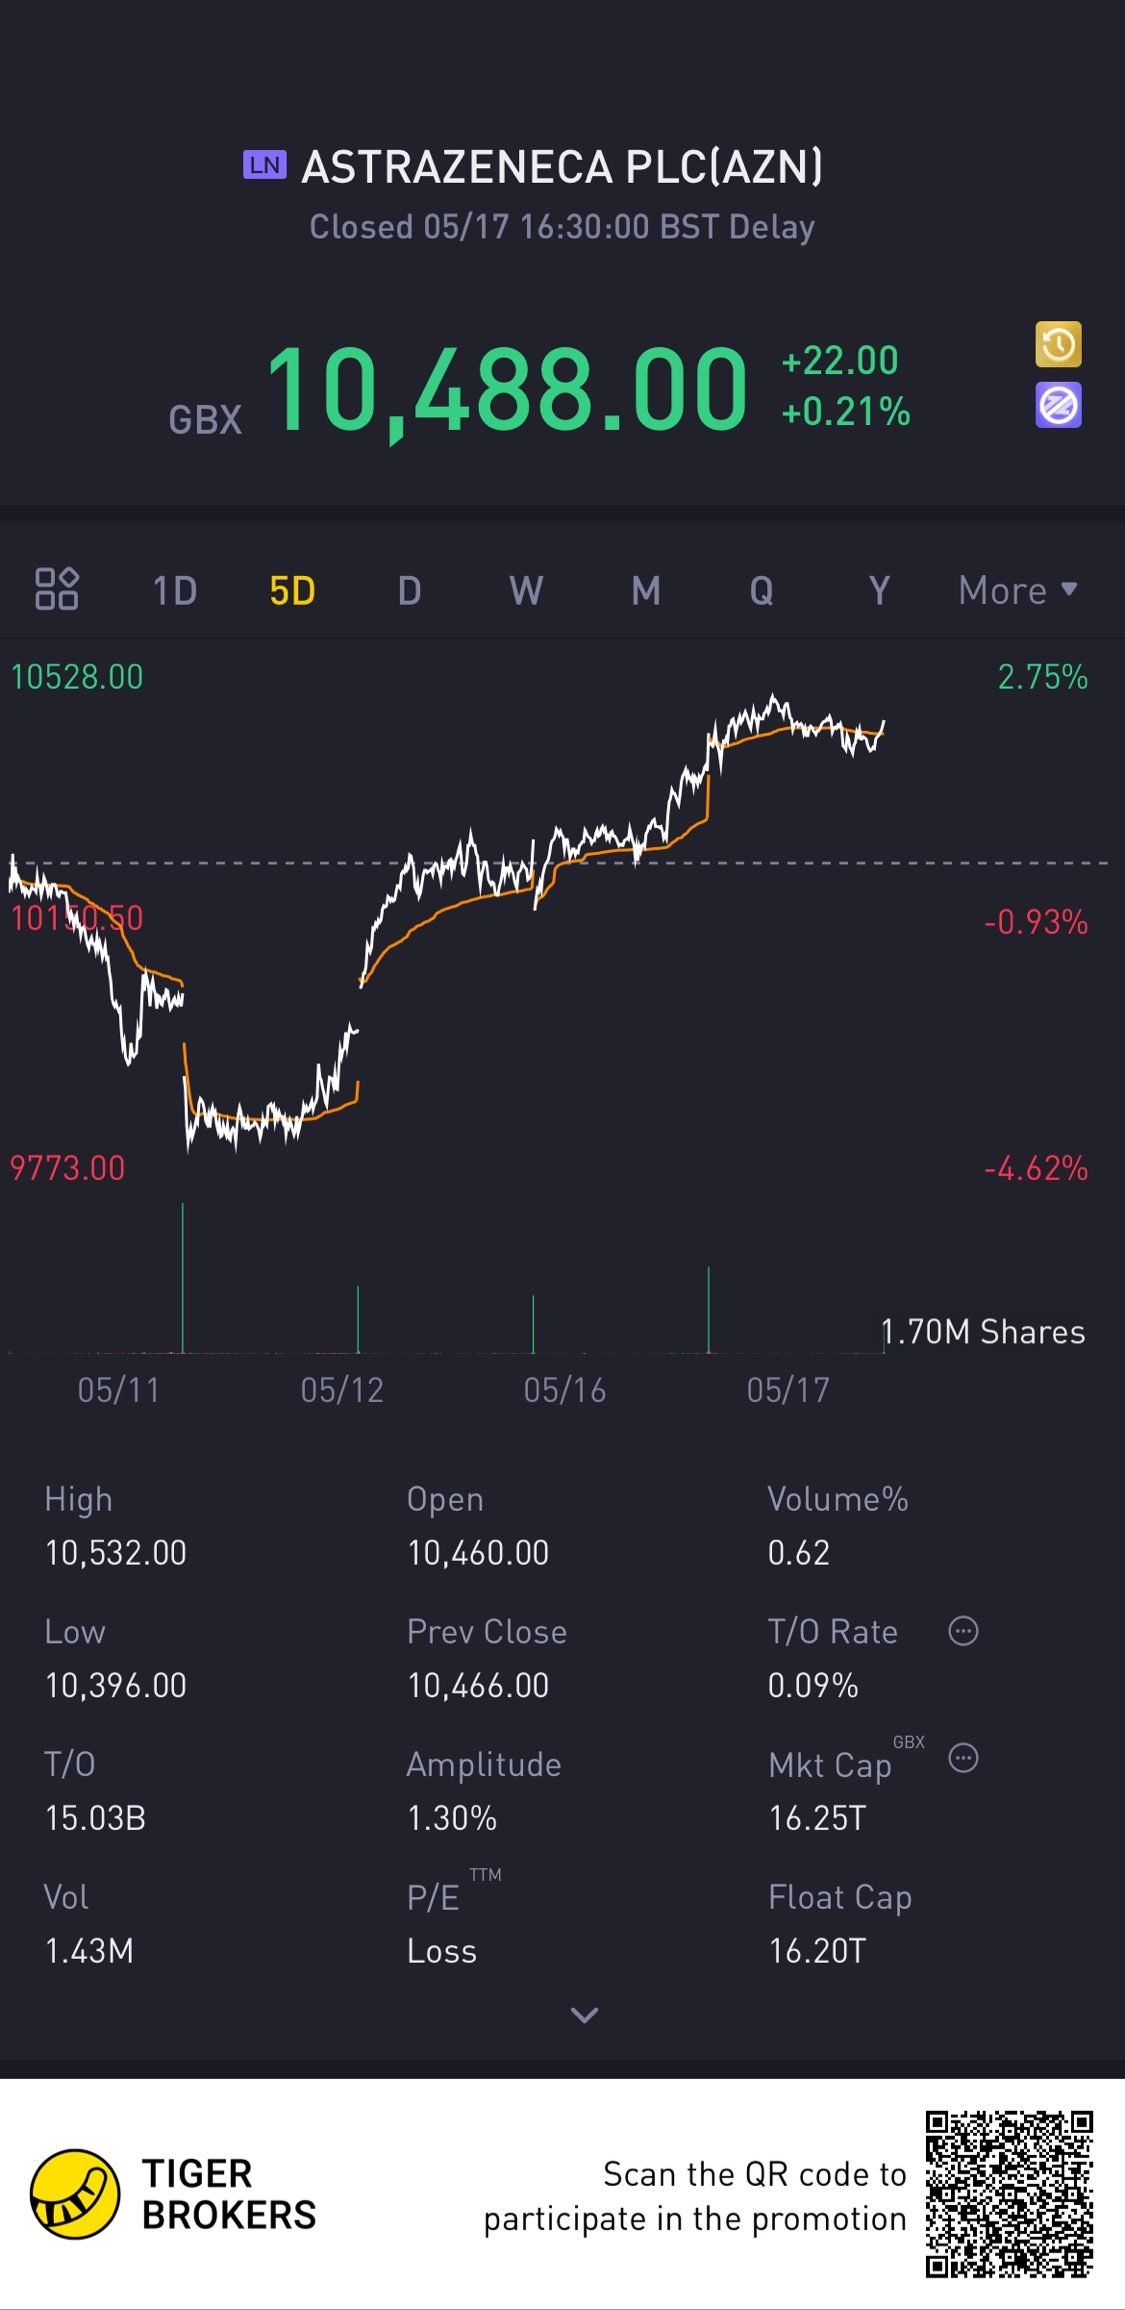Image resolution: width=1125 pixels, height=2310 pixels.
Task: Select the weekly W chart tab
Action: [x=526, y=591]
